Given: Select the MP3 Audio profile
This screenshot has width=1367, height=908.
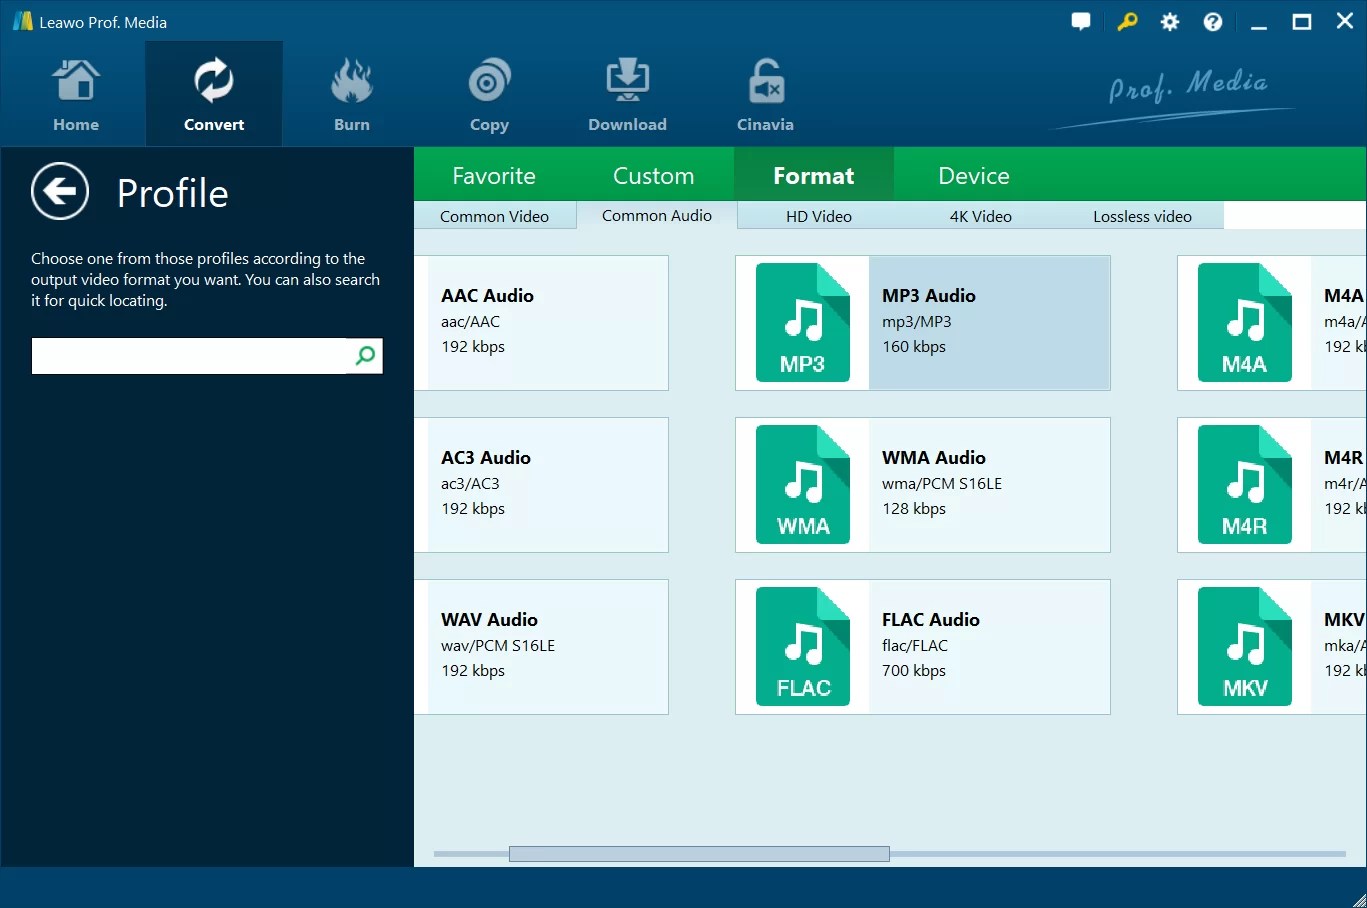Looking at the screenshot, I should click(922, 322).
